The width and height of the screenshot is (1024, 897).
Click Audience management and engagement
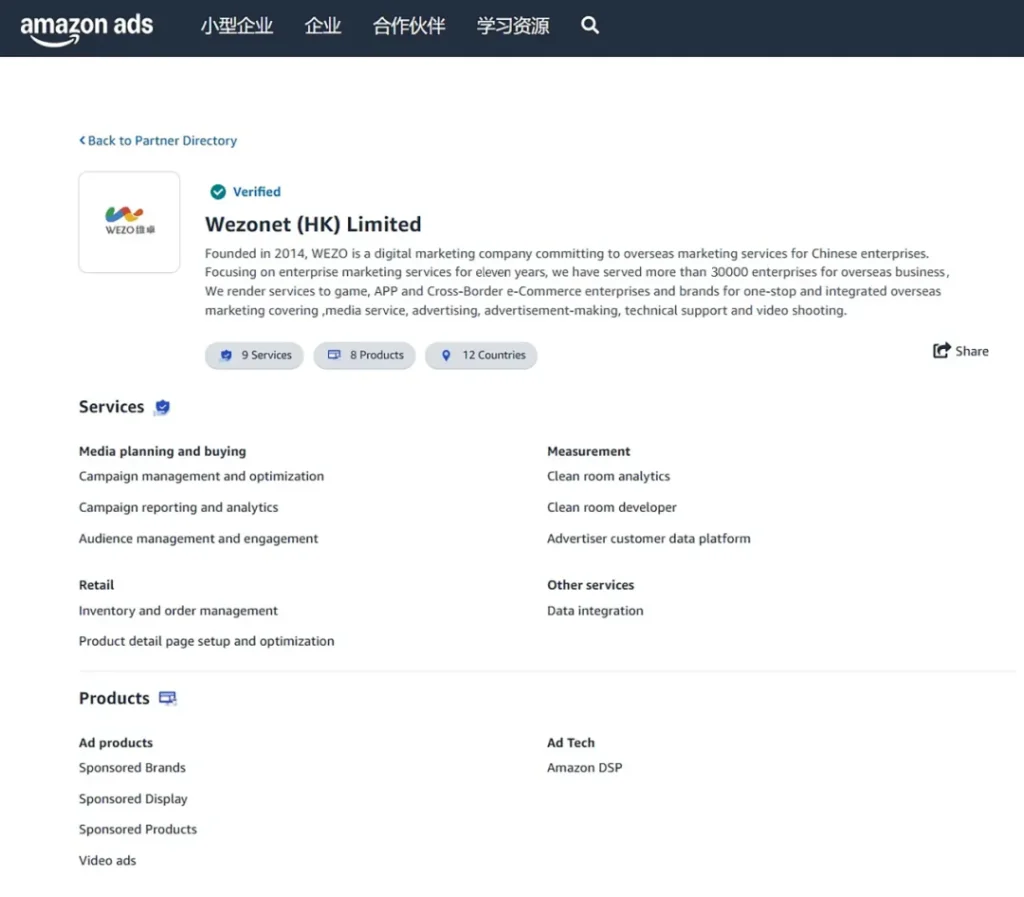tap(199, 539)
